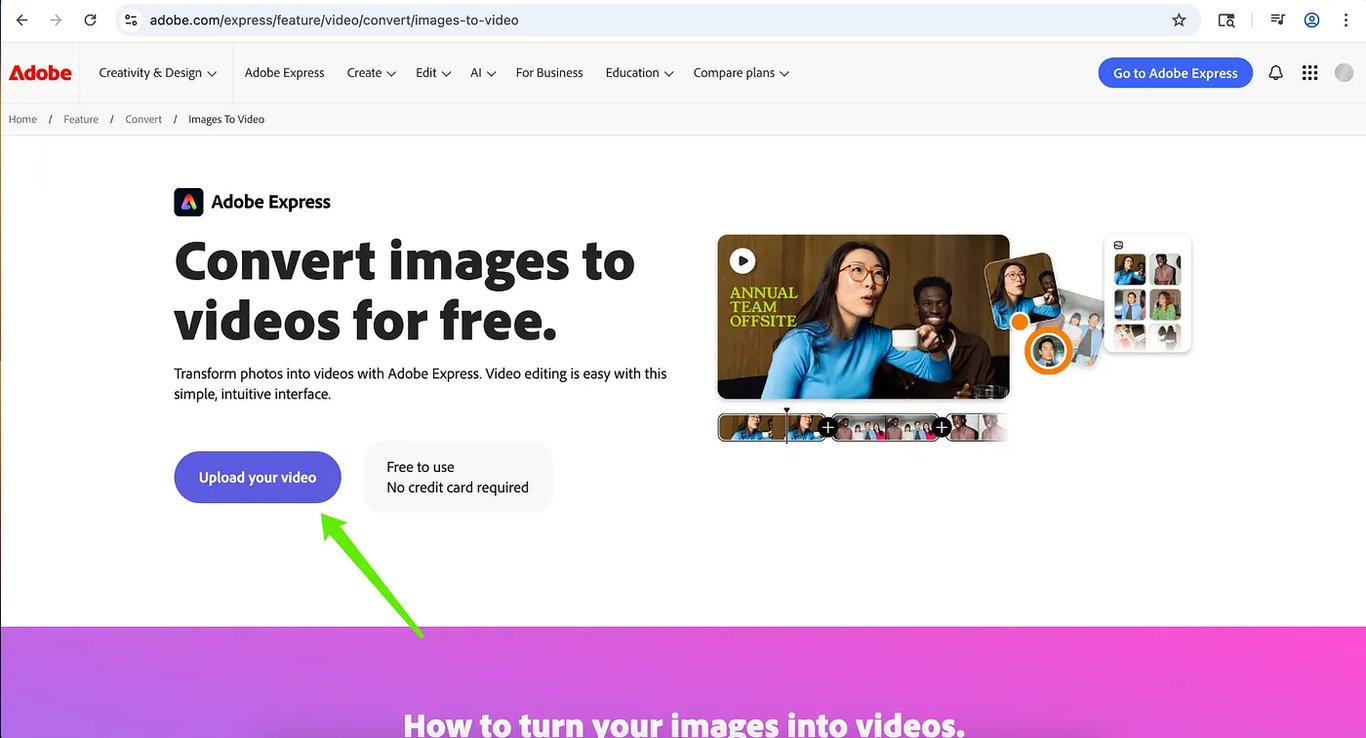1366x738 pixels.
Task: Click the Go to Adobe Express button
Action: (x=1175, y=73)
